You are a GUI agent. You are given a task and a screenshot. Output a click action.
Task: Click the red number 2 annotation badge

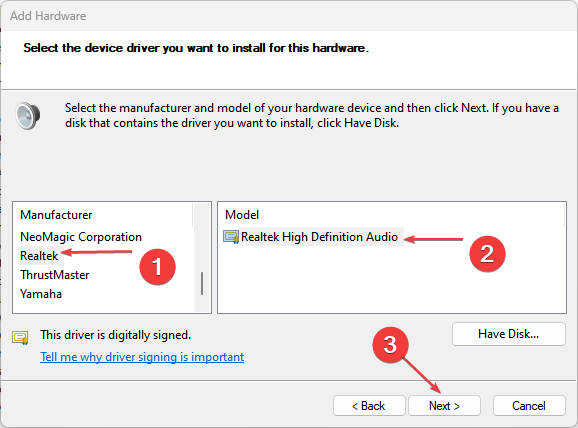(487, 254)
